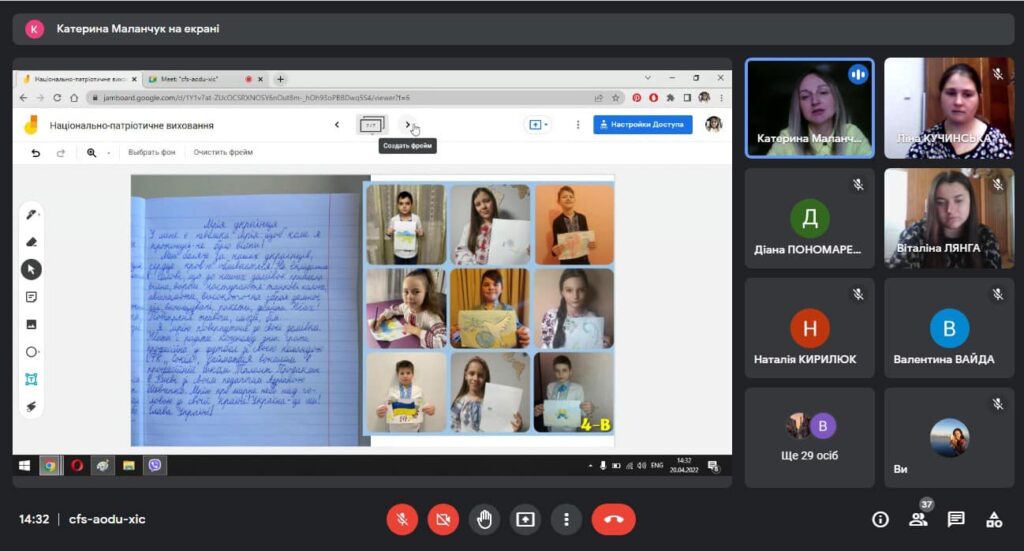
Task: Select the Pen tool in Jamboard
Action: [31, 214]
